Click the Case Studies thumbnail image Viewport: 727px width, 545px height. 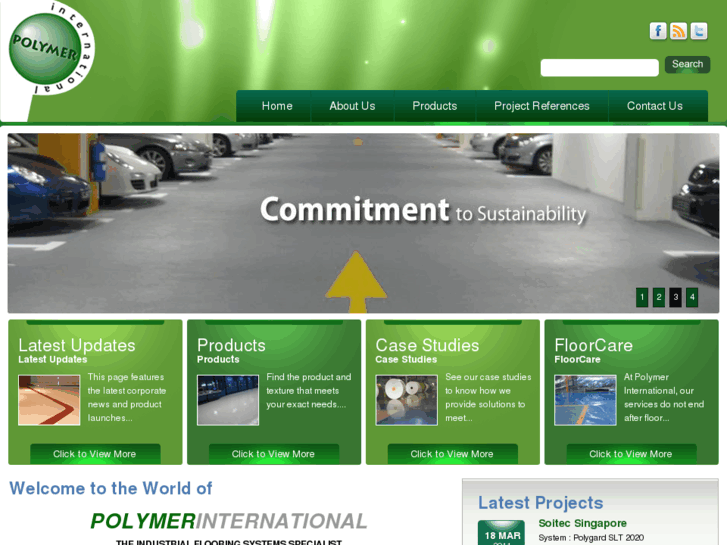[407, 400]
